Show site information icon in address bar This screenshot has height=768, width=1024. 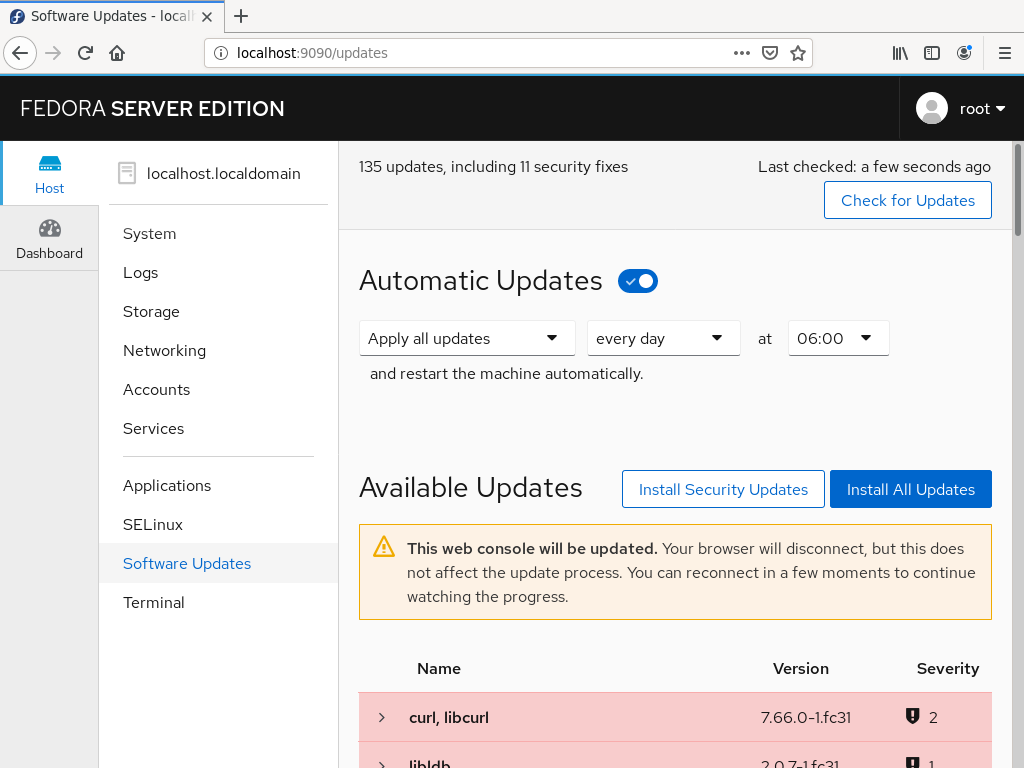(x=221, y=53)
